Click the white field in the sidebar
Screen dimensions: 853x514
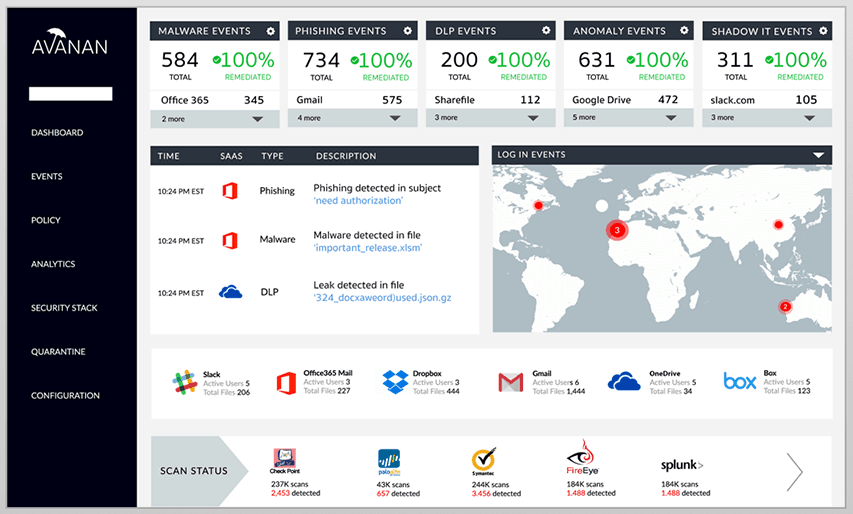pos(71,94)
